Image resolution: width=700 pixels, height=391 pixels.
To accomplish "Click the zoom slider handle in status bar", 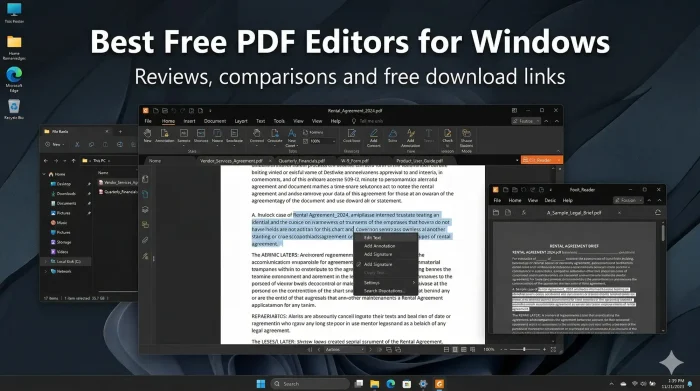I will (x=524, y=349).
